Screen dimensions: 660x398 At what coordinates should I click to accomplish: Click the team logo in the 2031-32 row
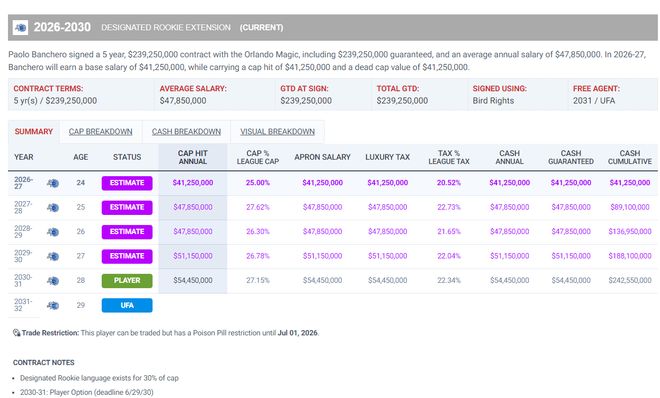[x=53, y=305]
